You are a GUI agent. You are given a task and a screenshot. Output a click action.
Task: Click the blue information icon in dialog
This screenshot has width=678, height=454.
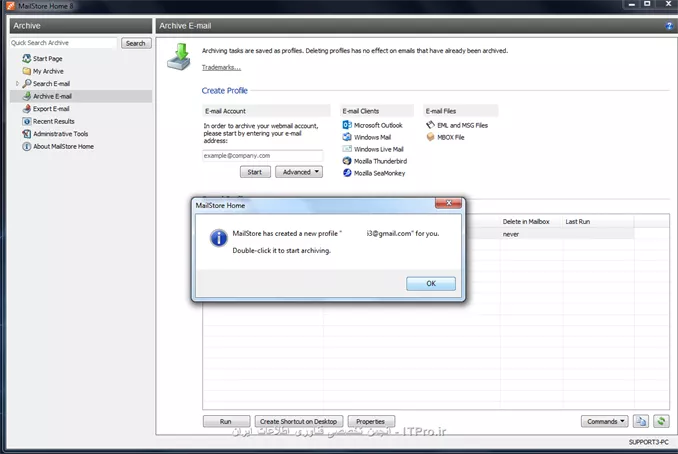219,238
